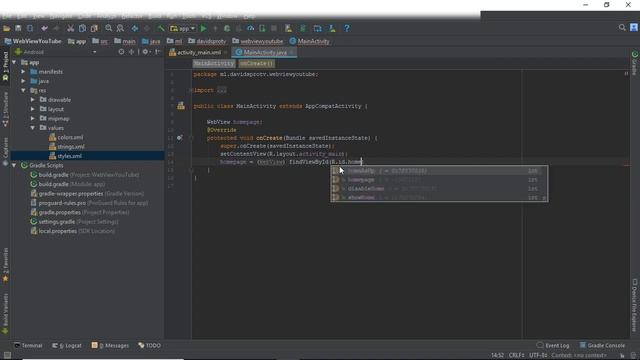Image resolution: width=640 pixels, height=360 pixels.
Task: Click the Make Project hammer icon
Action: point(161,28)
